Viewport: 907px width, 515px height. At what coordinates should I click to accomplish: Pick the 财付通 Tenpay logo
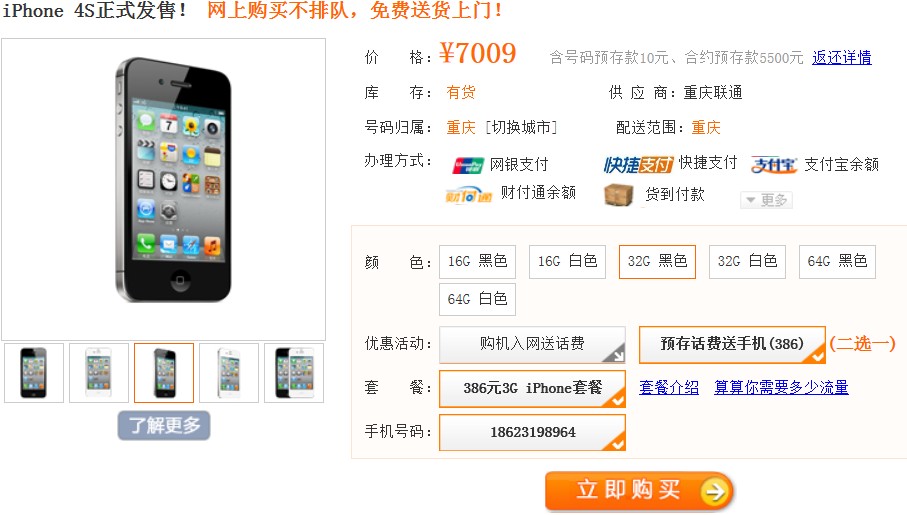[x=468, y=195]
